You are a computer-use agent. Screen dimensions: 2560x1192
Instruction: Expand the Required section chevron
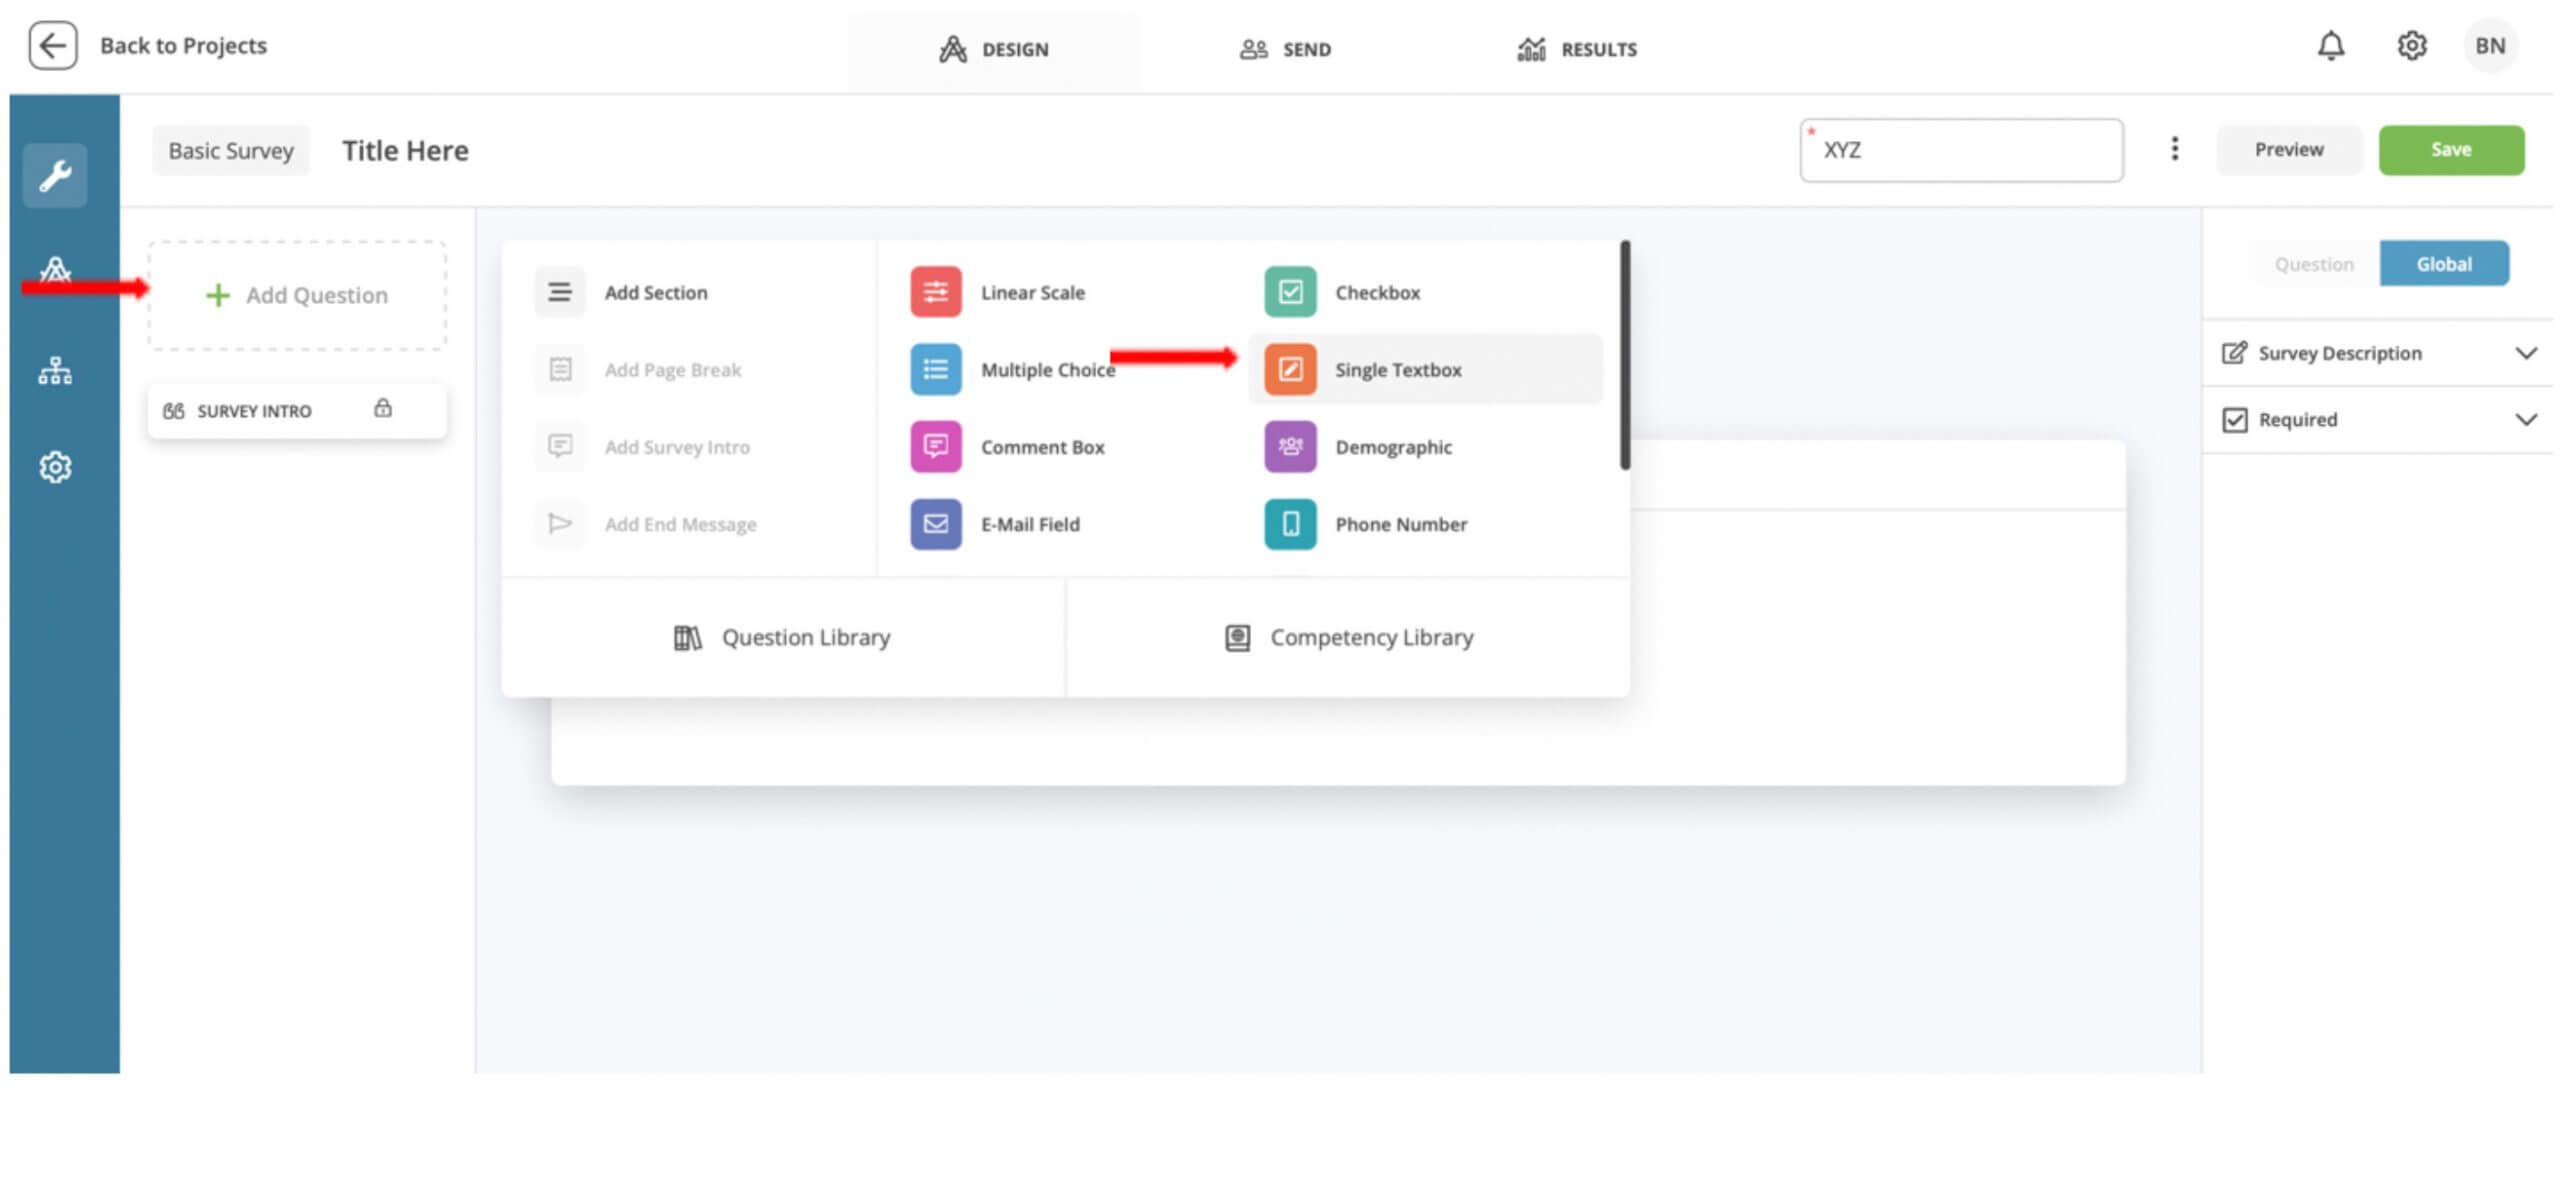pyautogui.click(x=2526, y=420)
